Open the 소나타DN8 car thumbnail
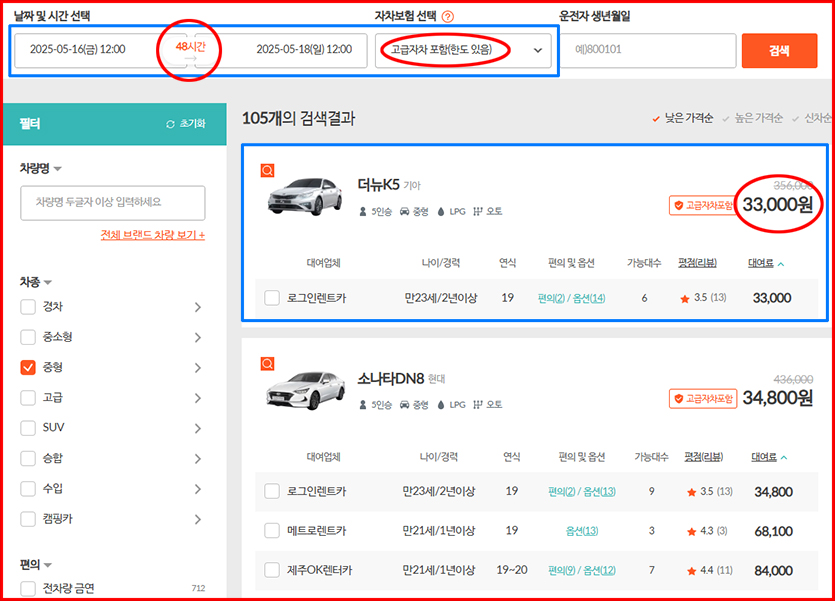Viewport: 835px width, 601px height. 305,390
